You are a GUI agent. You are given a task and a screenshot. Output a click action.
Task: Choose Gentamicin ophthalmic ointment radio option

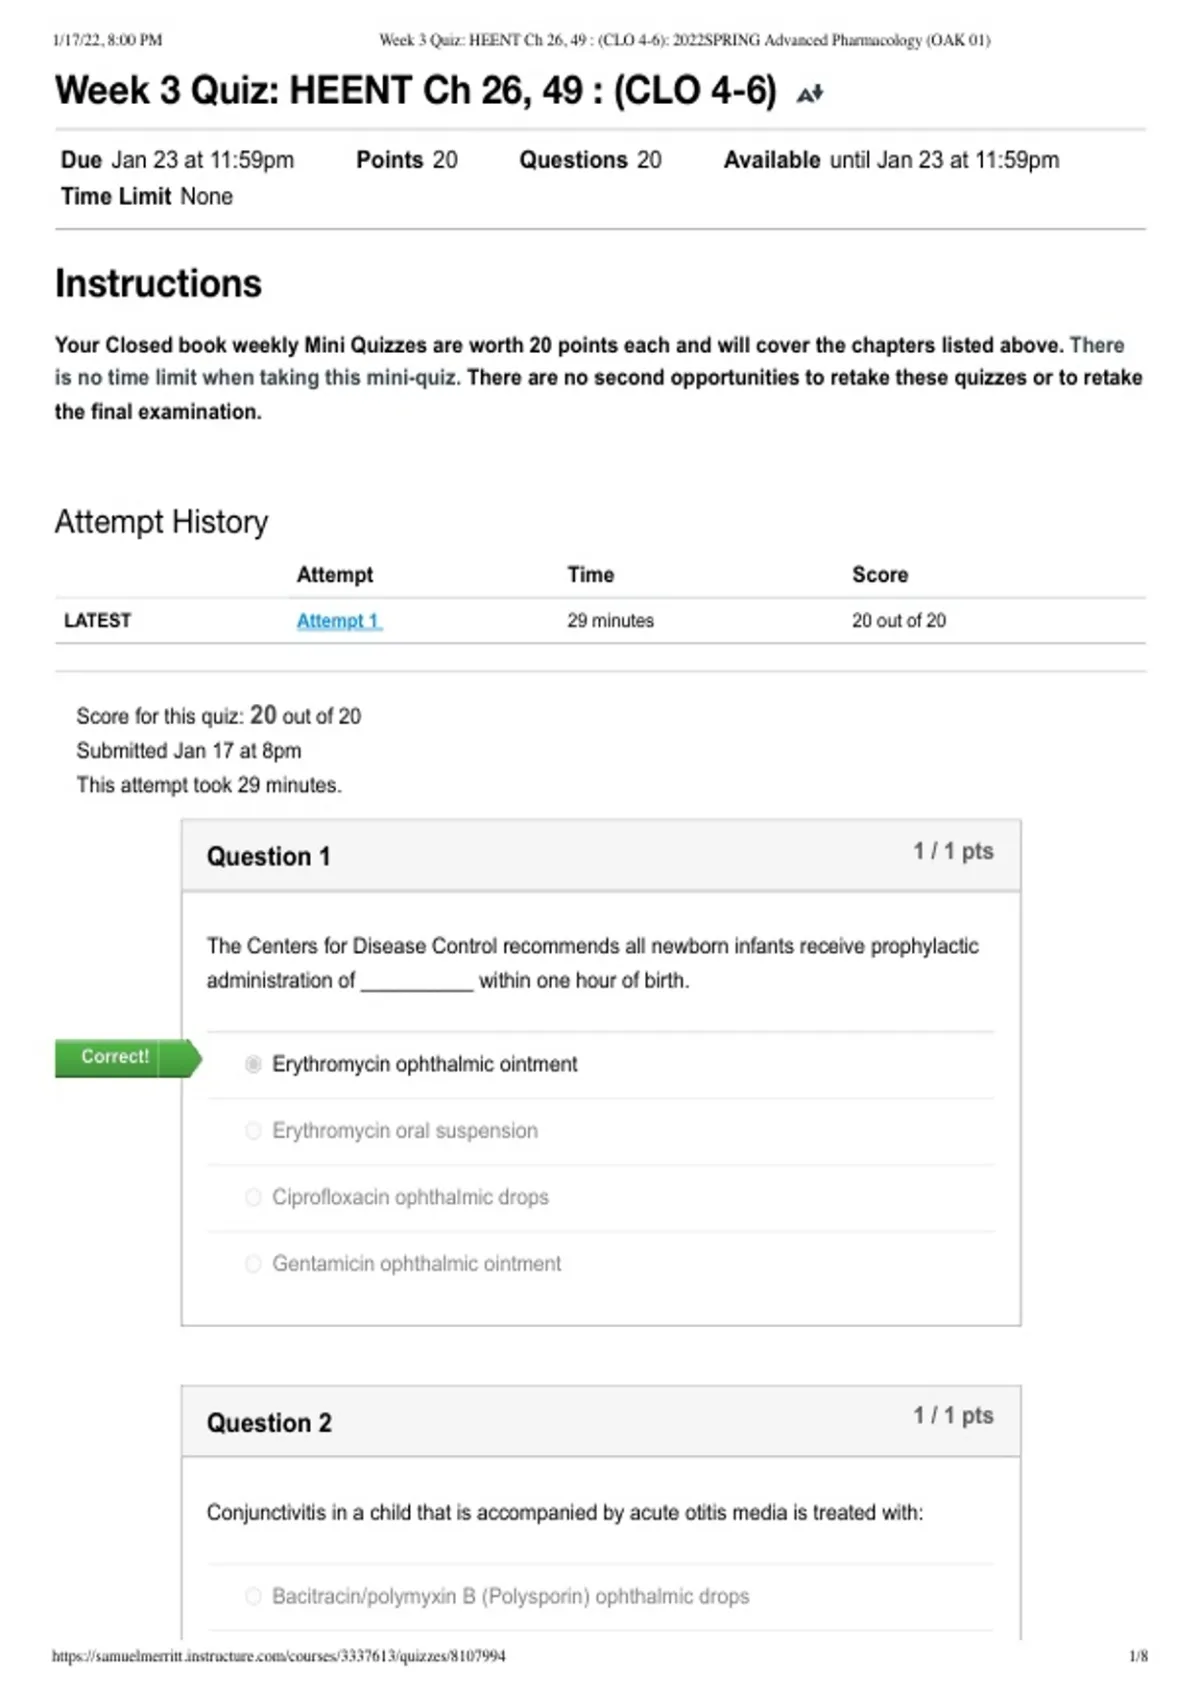pos(254,1264)
